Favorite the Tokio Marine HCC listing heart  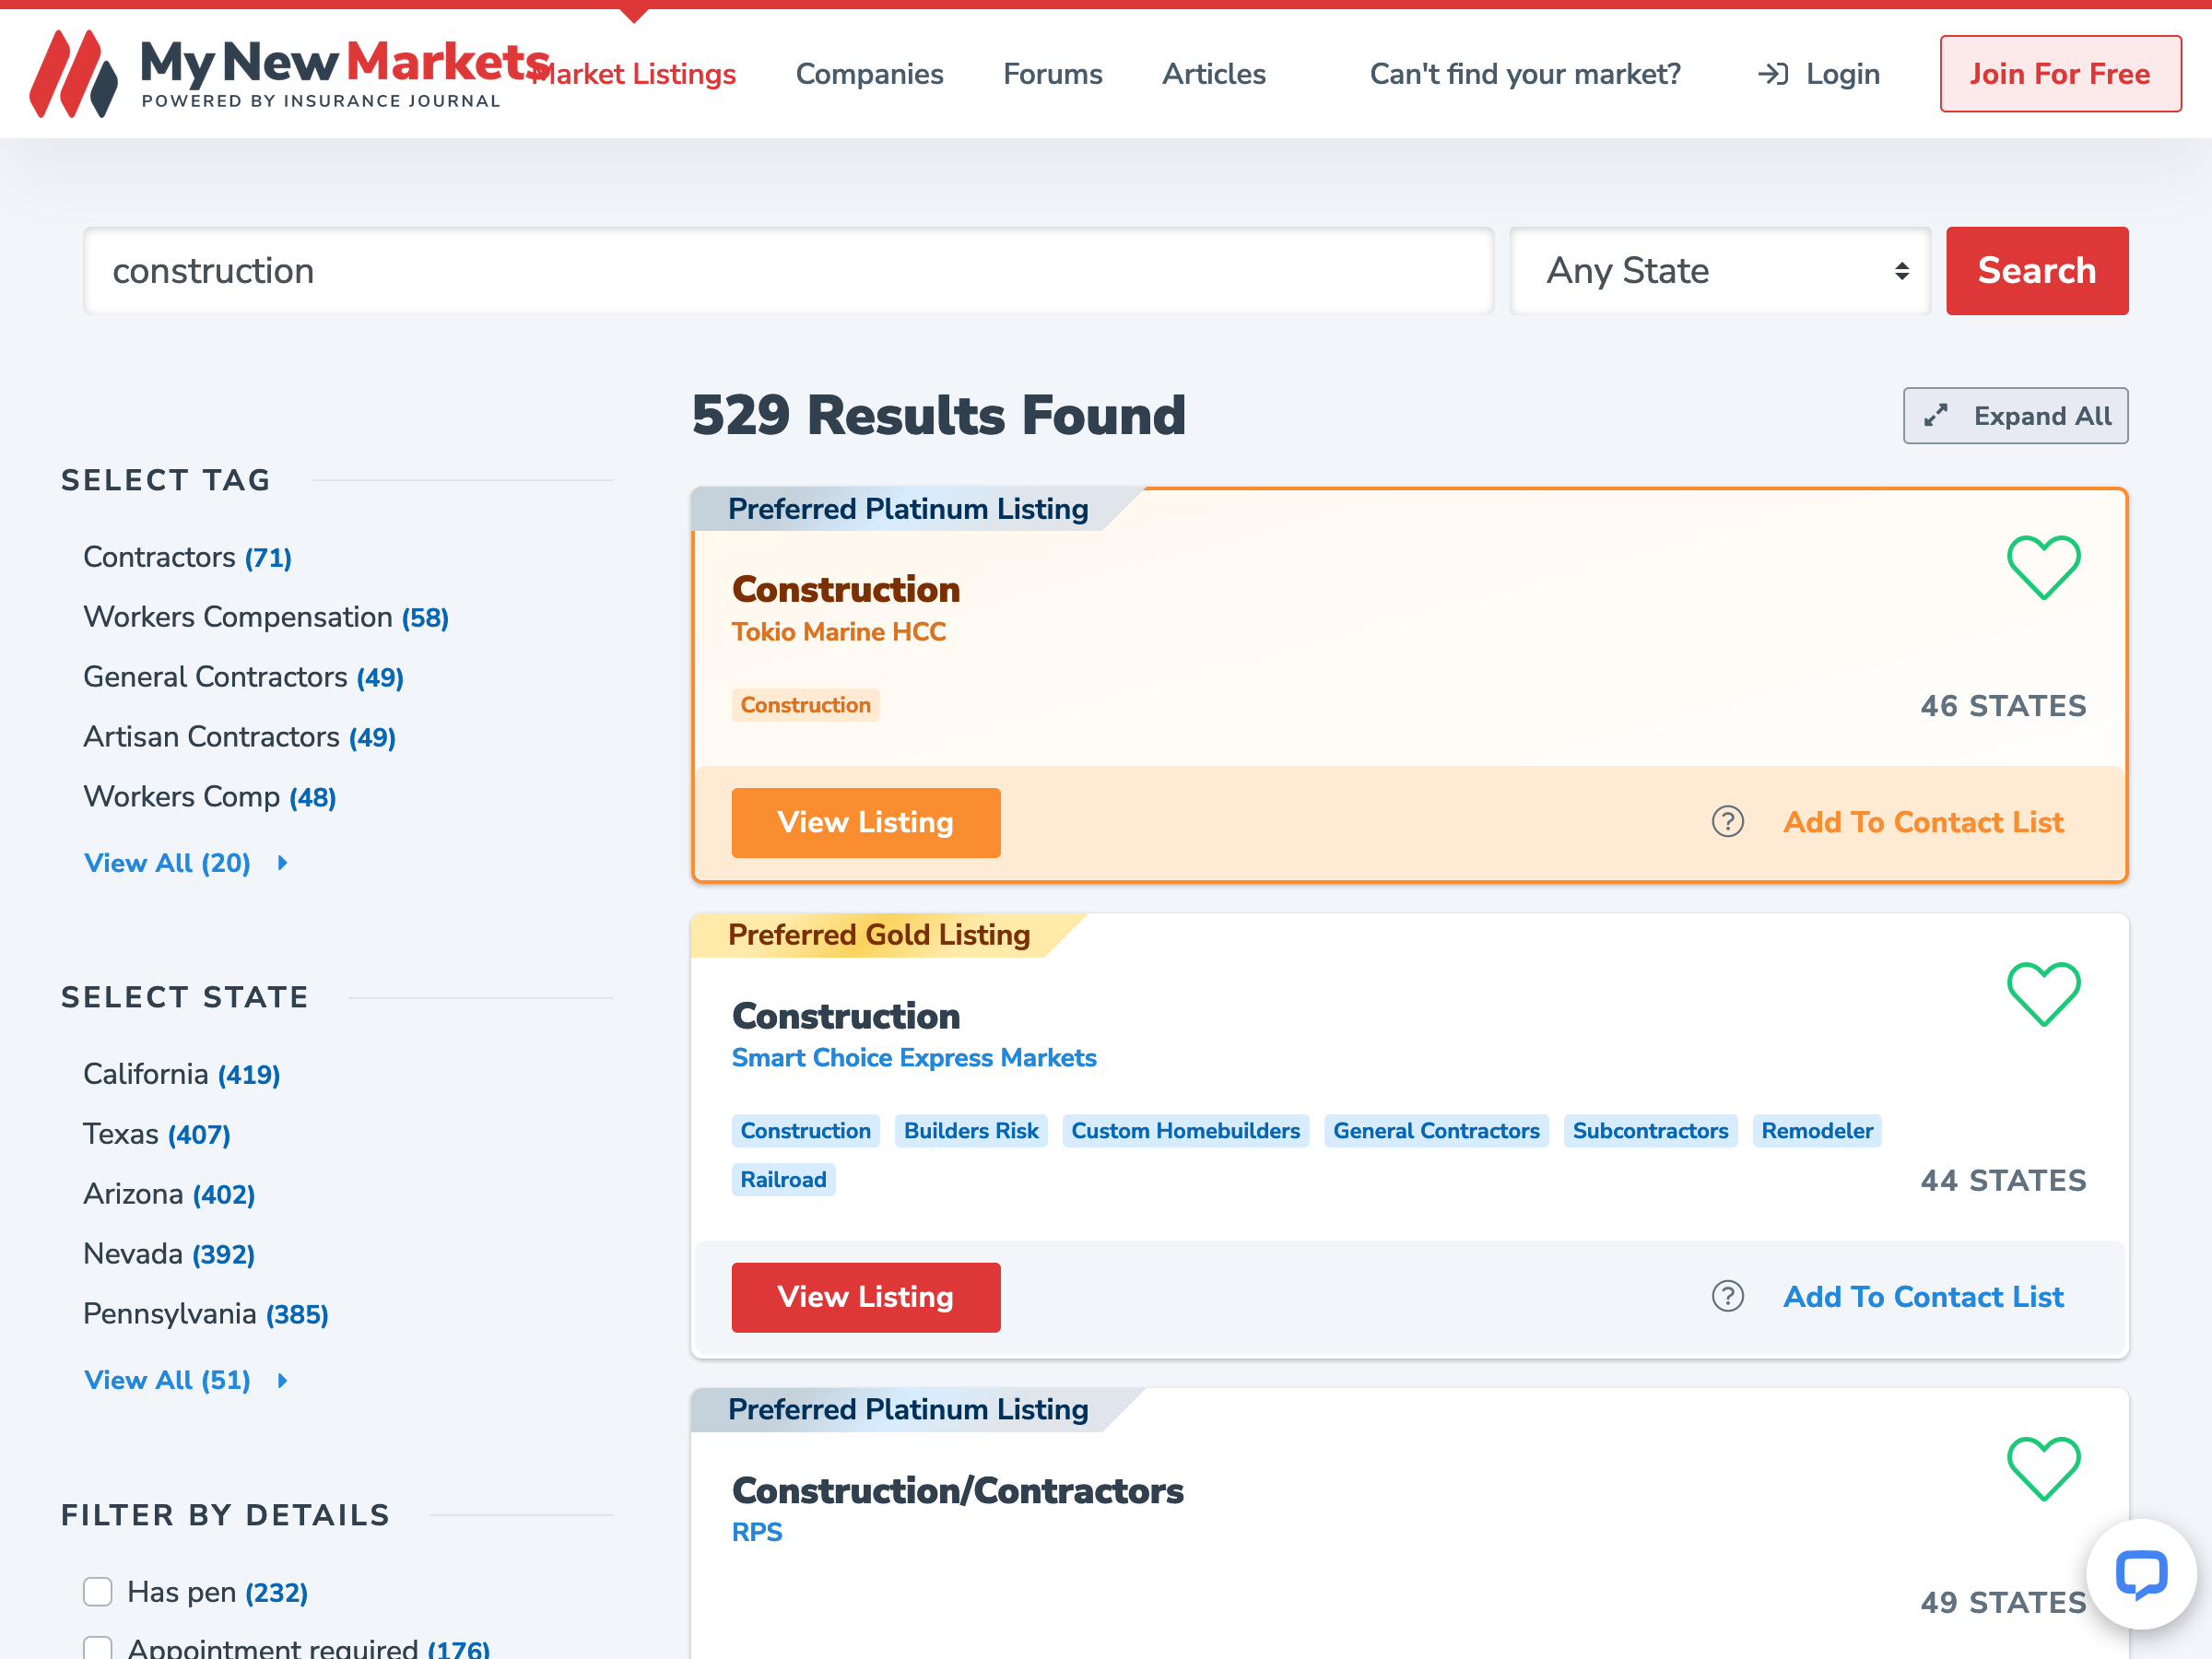point(2043,567)
